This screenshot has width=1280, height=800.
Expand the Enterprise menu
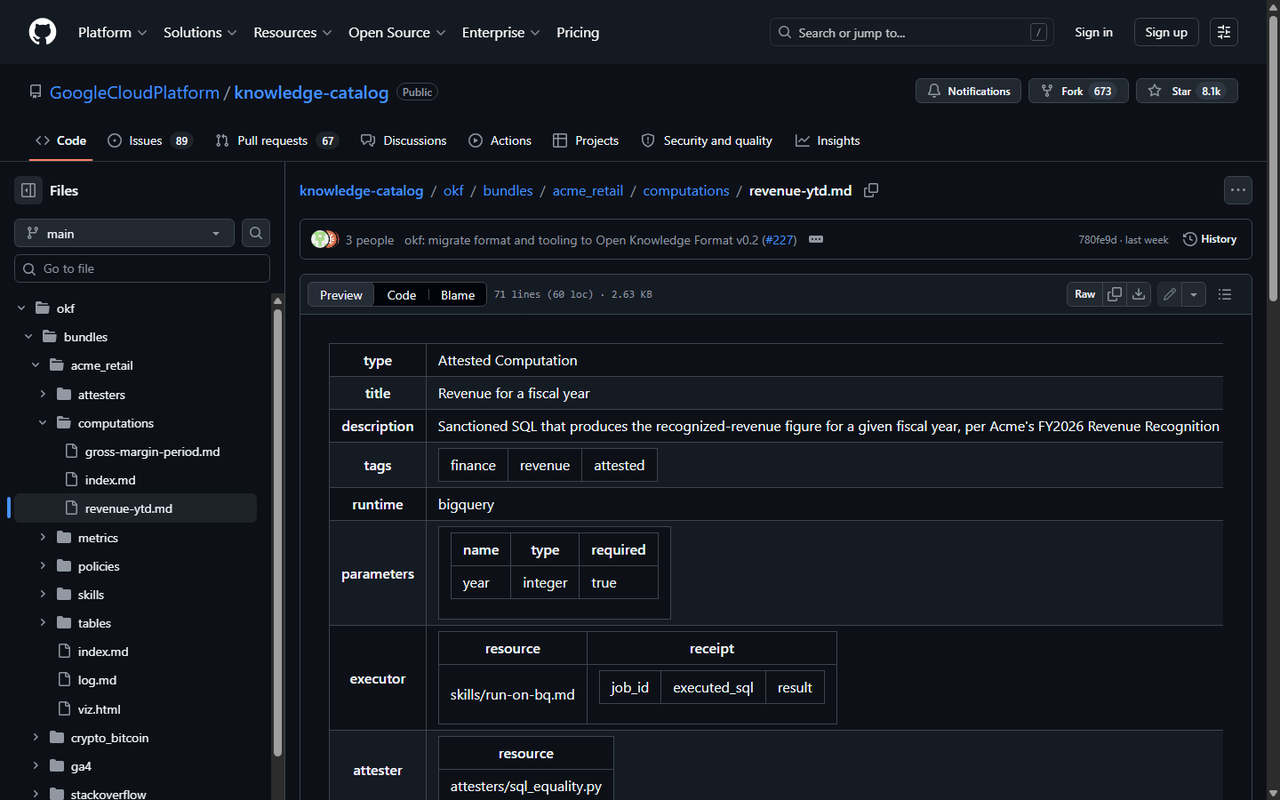[x=501, y=33]
